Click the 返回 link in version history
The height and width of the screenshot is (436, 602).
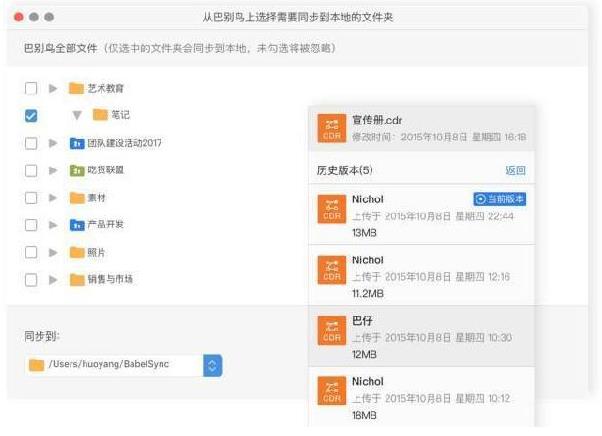[515, 170]
